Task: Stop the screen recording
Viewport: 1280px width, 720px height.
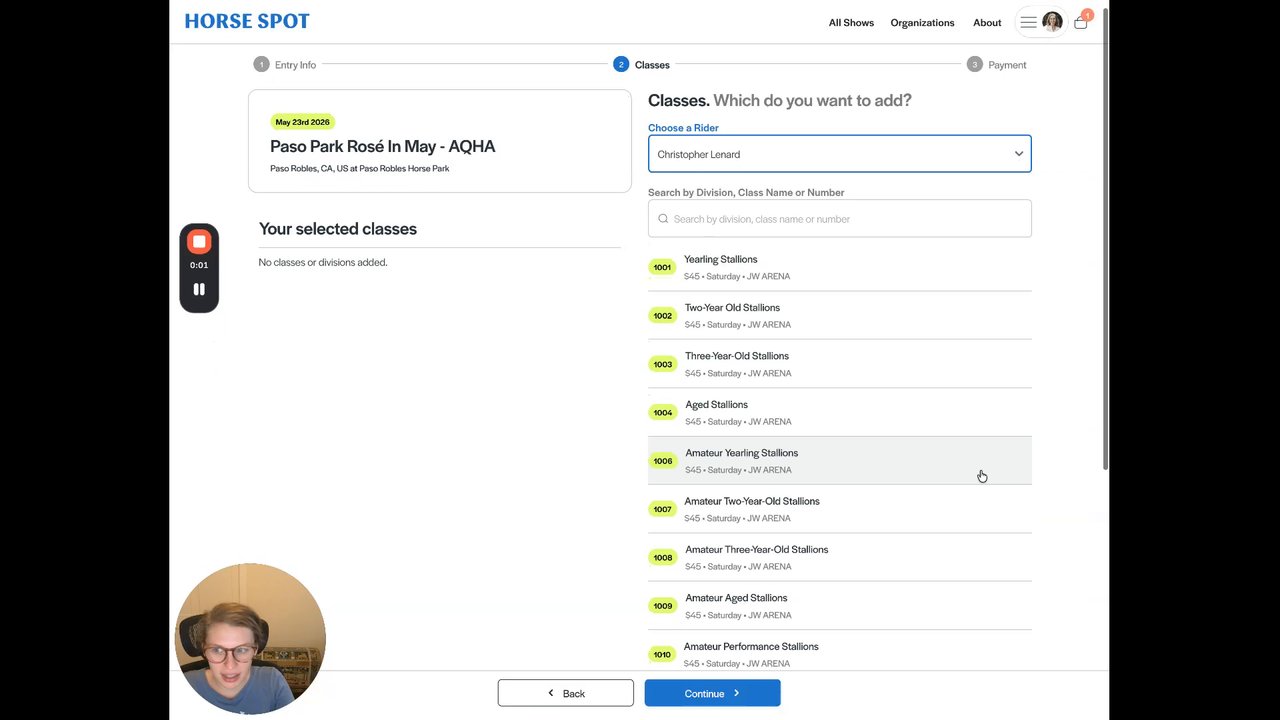Action: [199, 242]
